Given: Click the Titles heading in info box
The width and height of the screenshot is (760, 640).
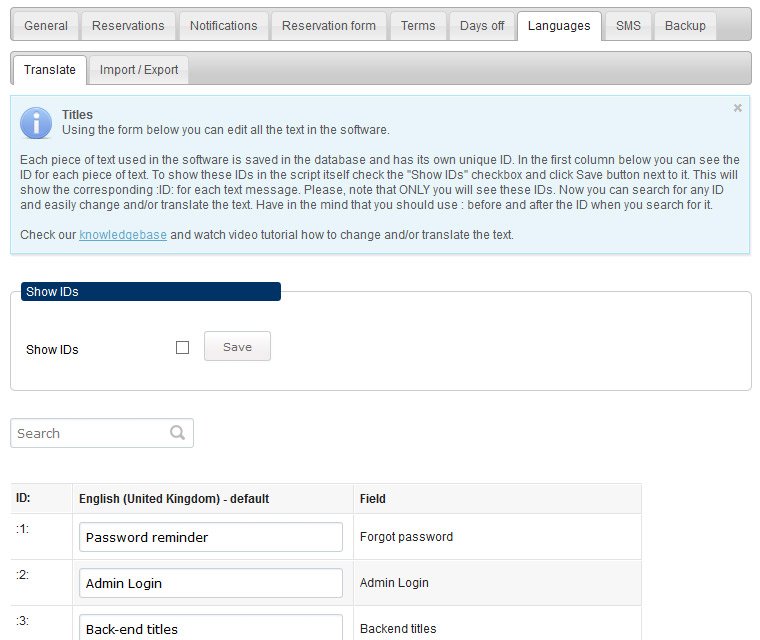Looking at the screenshot, I should 77,114.
